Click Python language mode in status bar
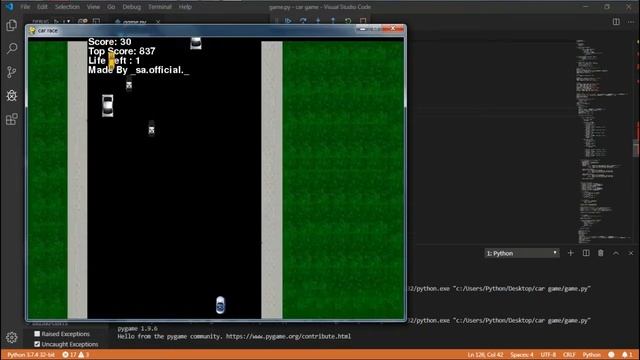Viewport: 640px width, 360px height. 591,355
